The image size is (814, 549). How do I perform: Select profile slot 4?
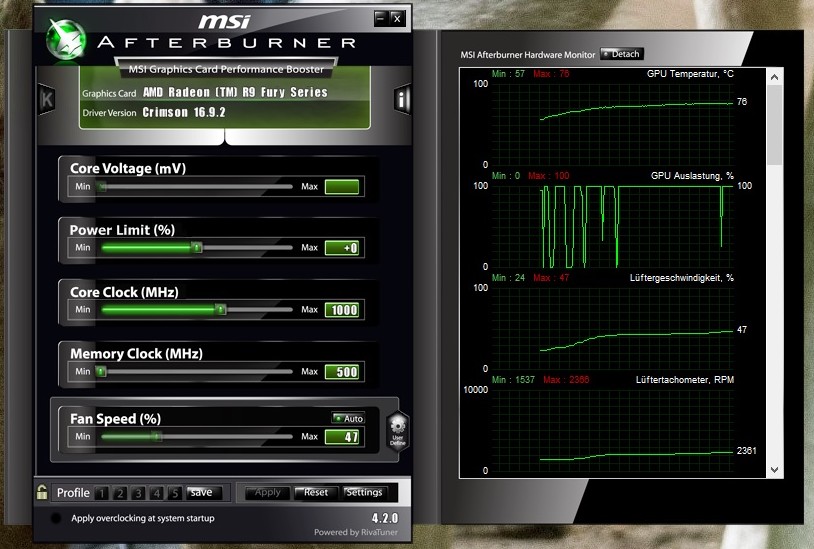(x=156, y=493)
